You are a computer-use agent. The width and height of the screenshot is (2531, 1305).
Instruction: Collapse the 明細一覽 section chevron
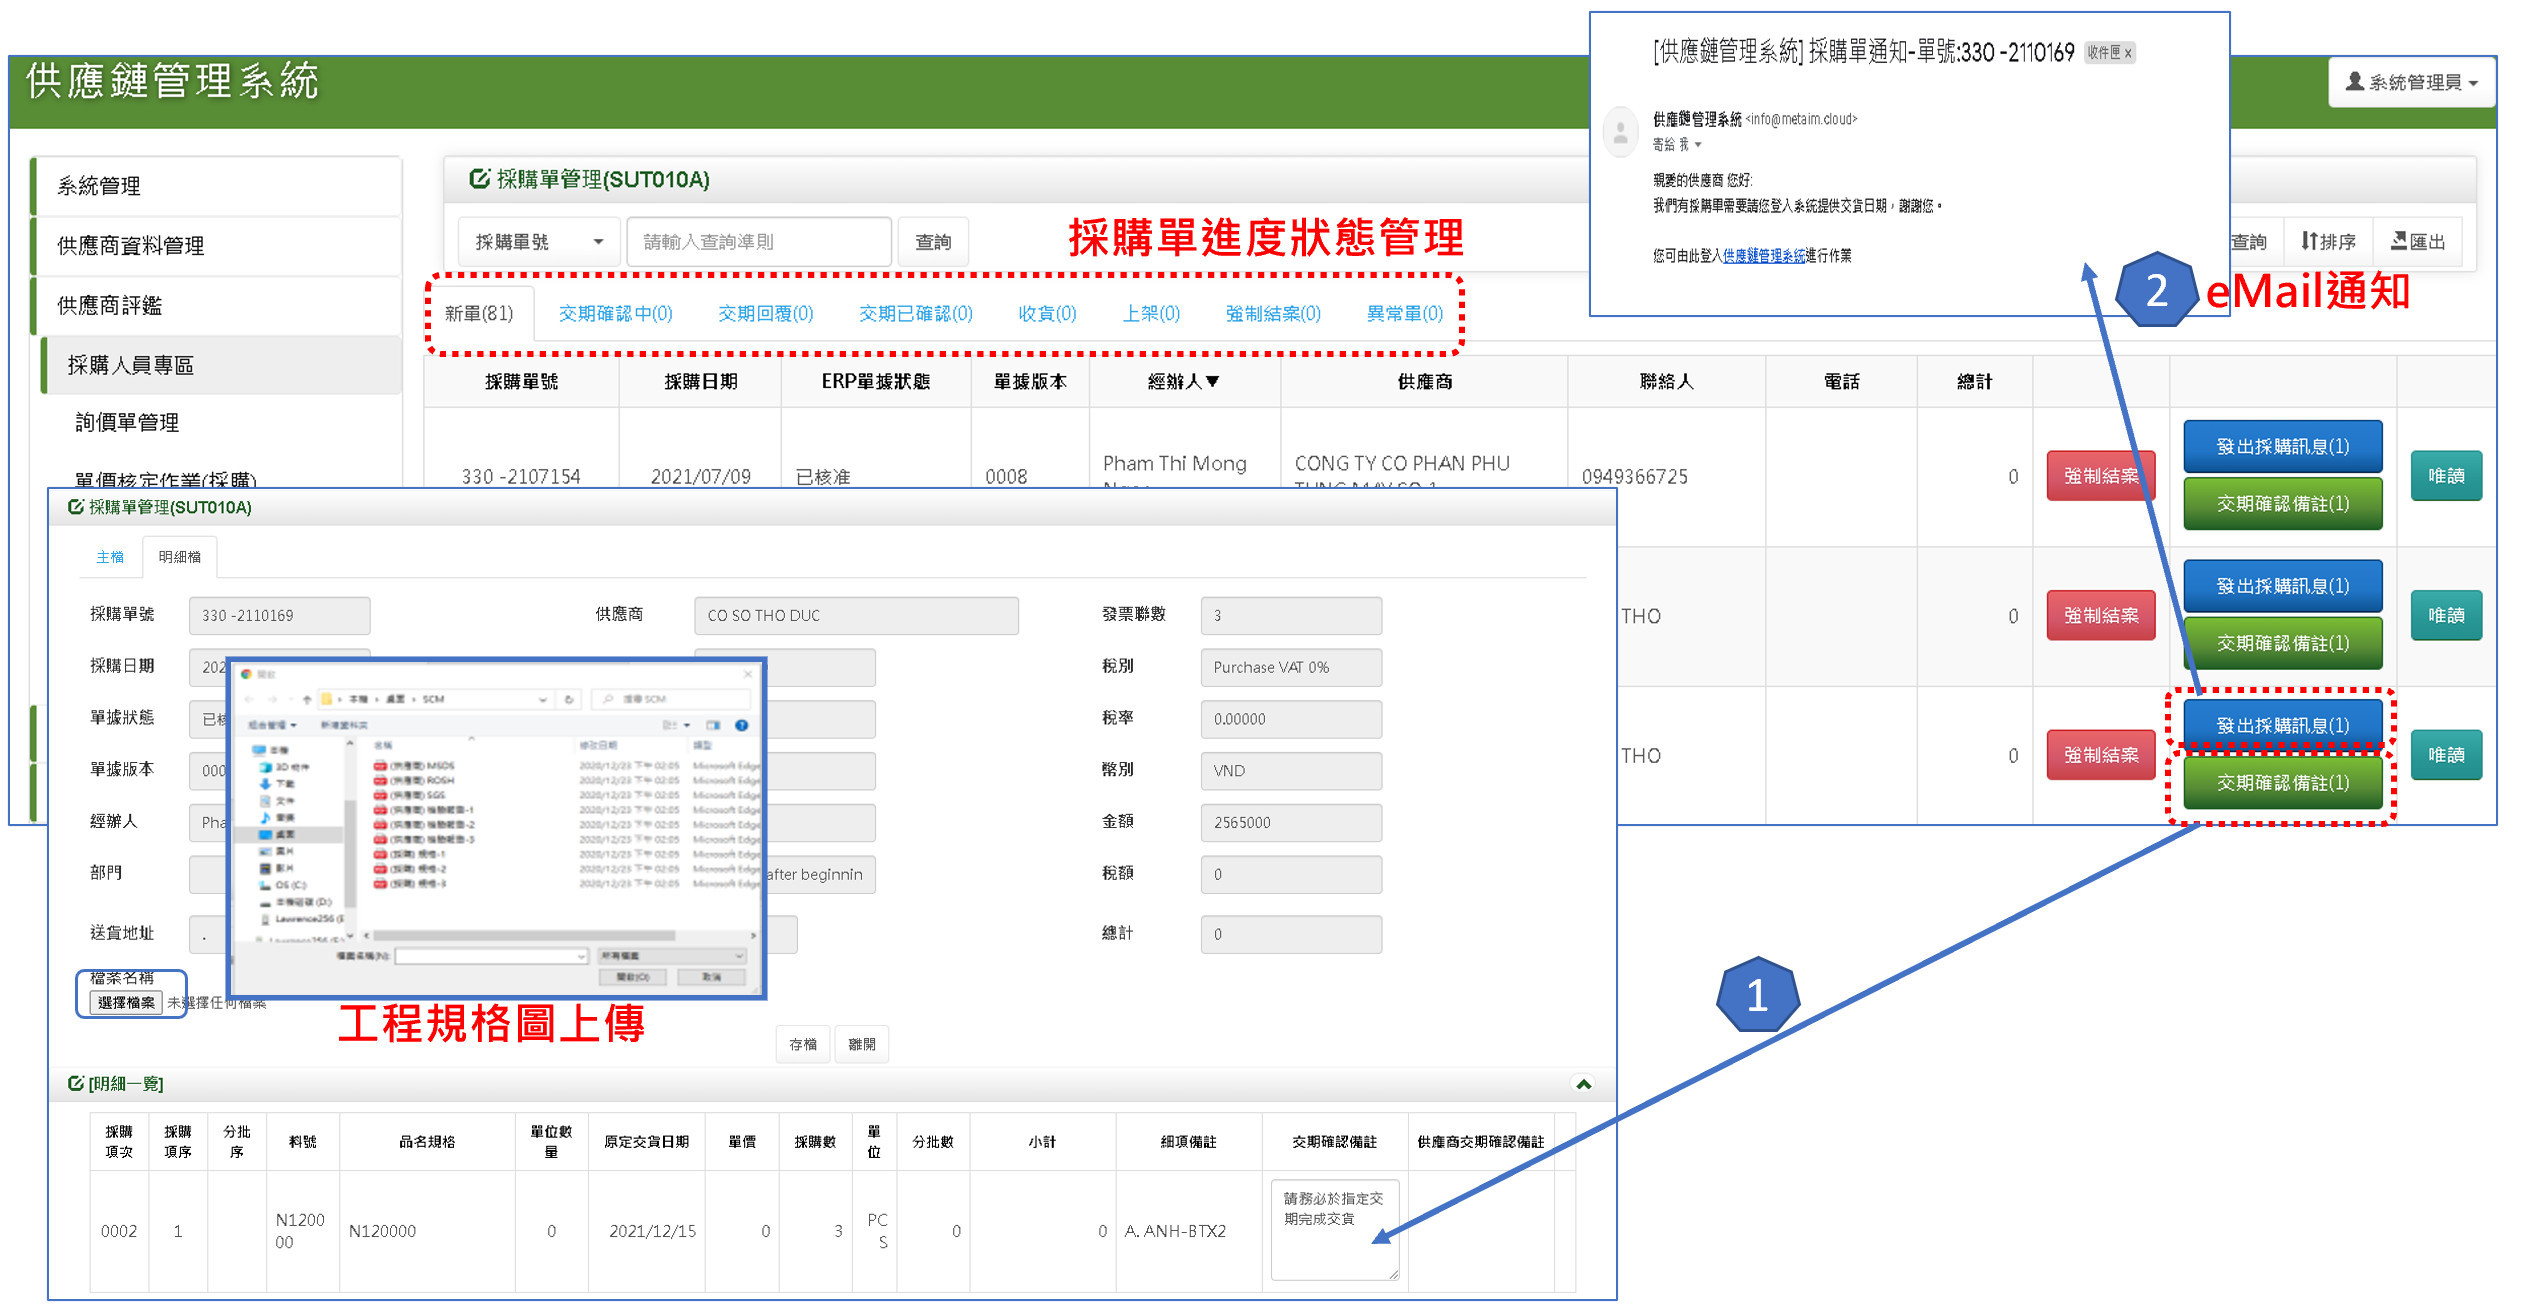[1583, 1084]
